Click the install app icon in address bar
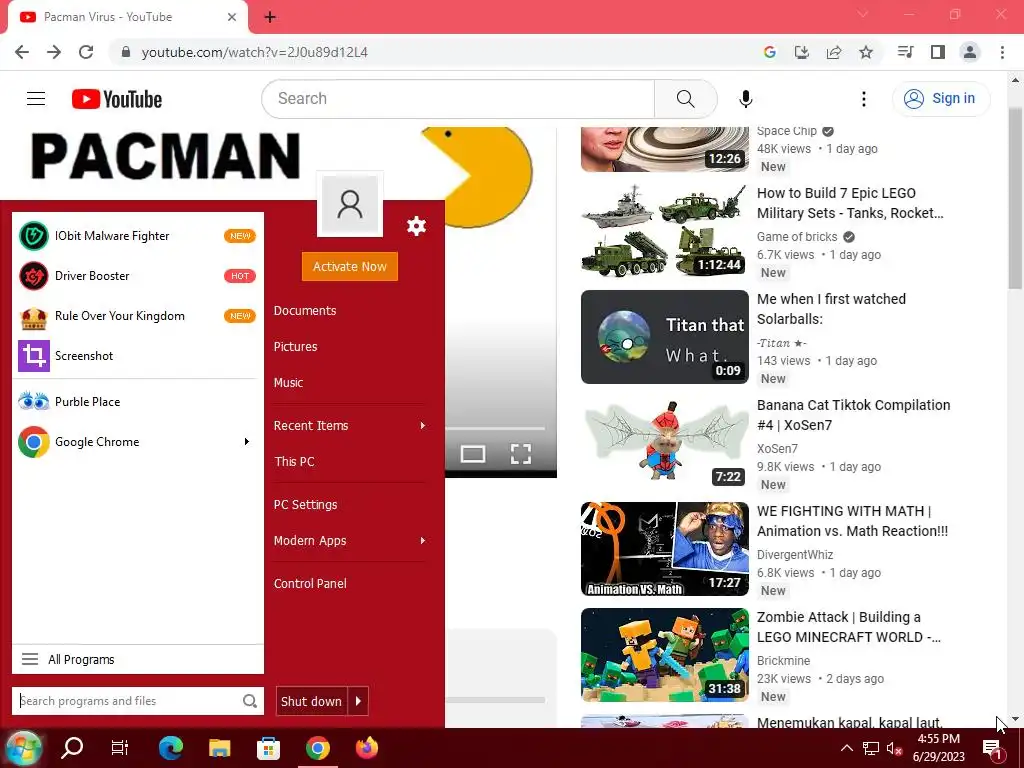This screenshot has width=1024, height=768. pos(801,52)
